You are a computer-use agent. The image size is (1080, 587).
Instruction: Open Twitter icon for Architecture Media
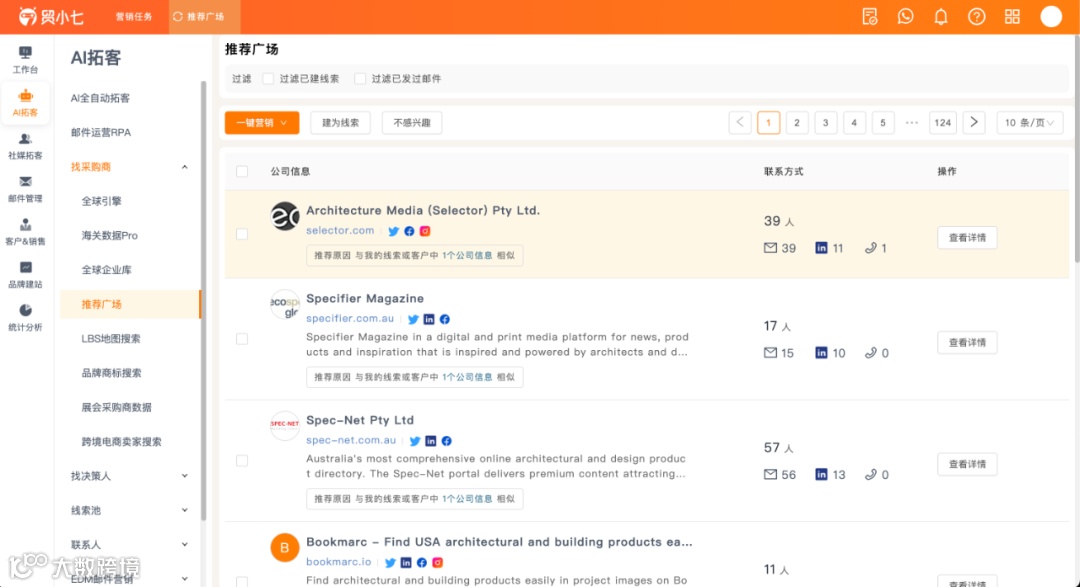393,231
